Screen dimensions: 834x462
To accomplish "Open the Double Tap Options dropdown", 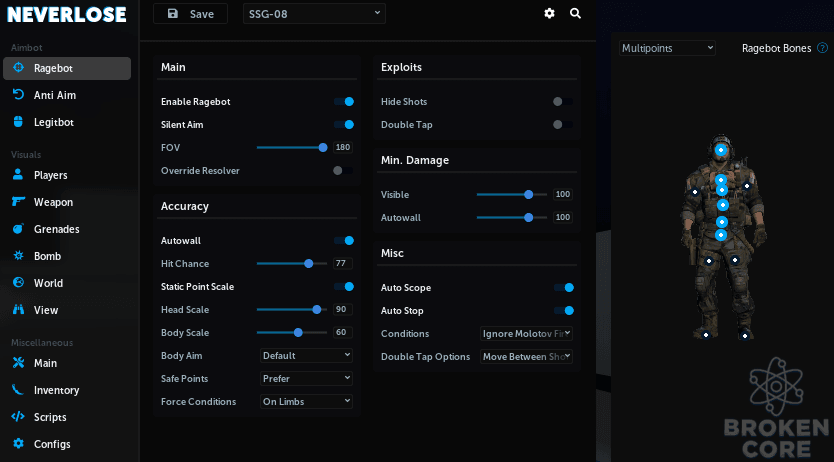I will point(526,356).
